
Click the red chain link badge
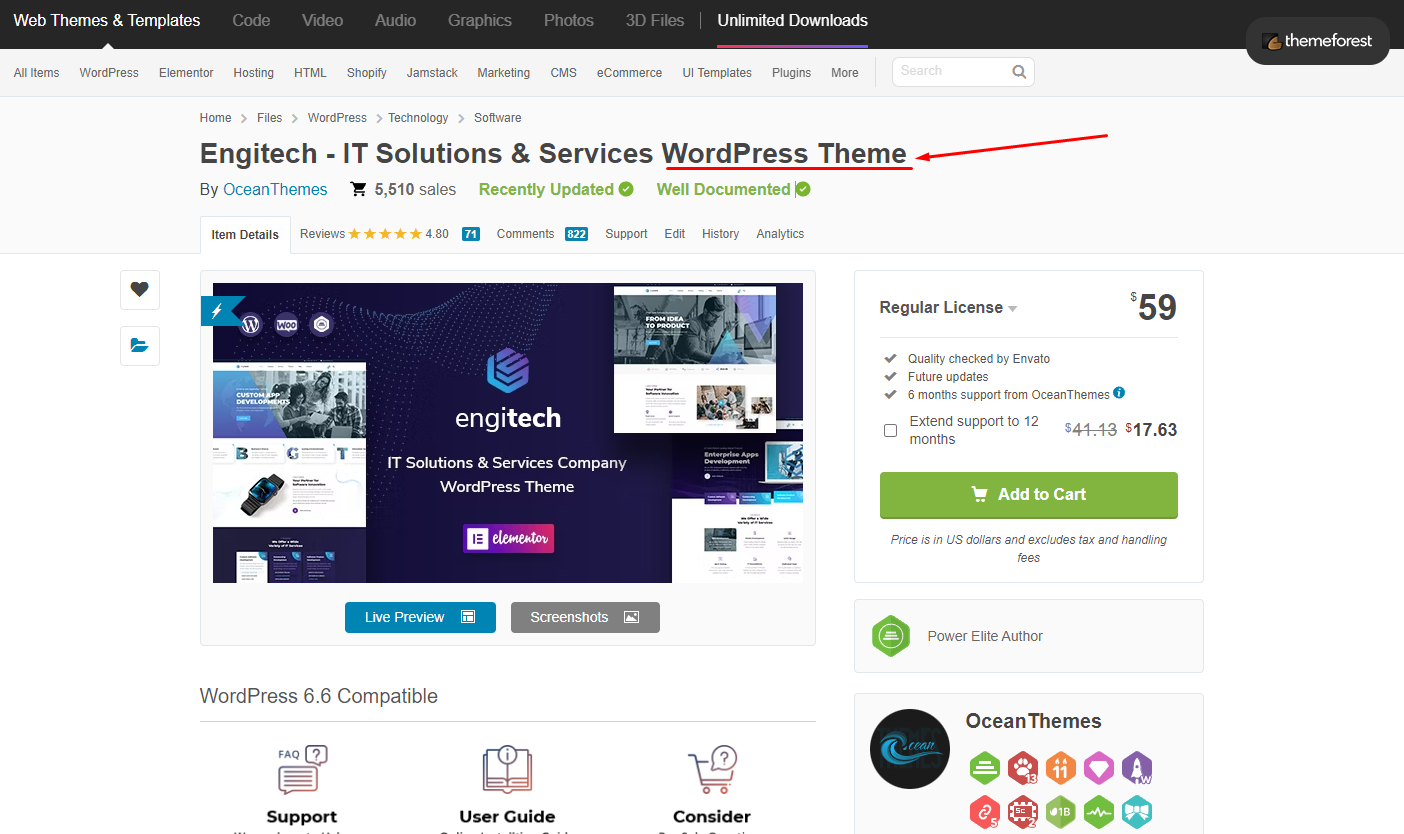[985, 812]
